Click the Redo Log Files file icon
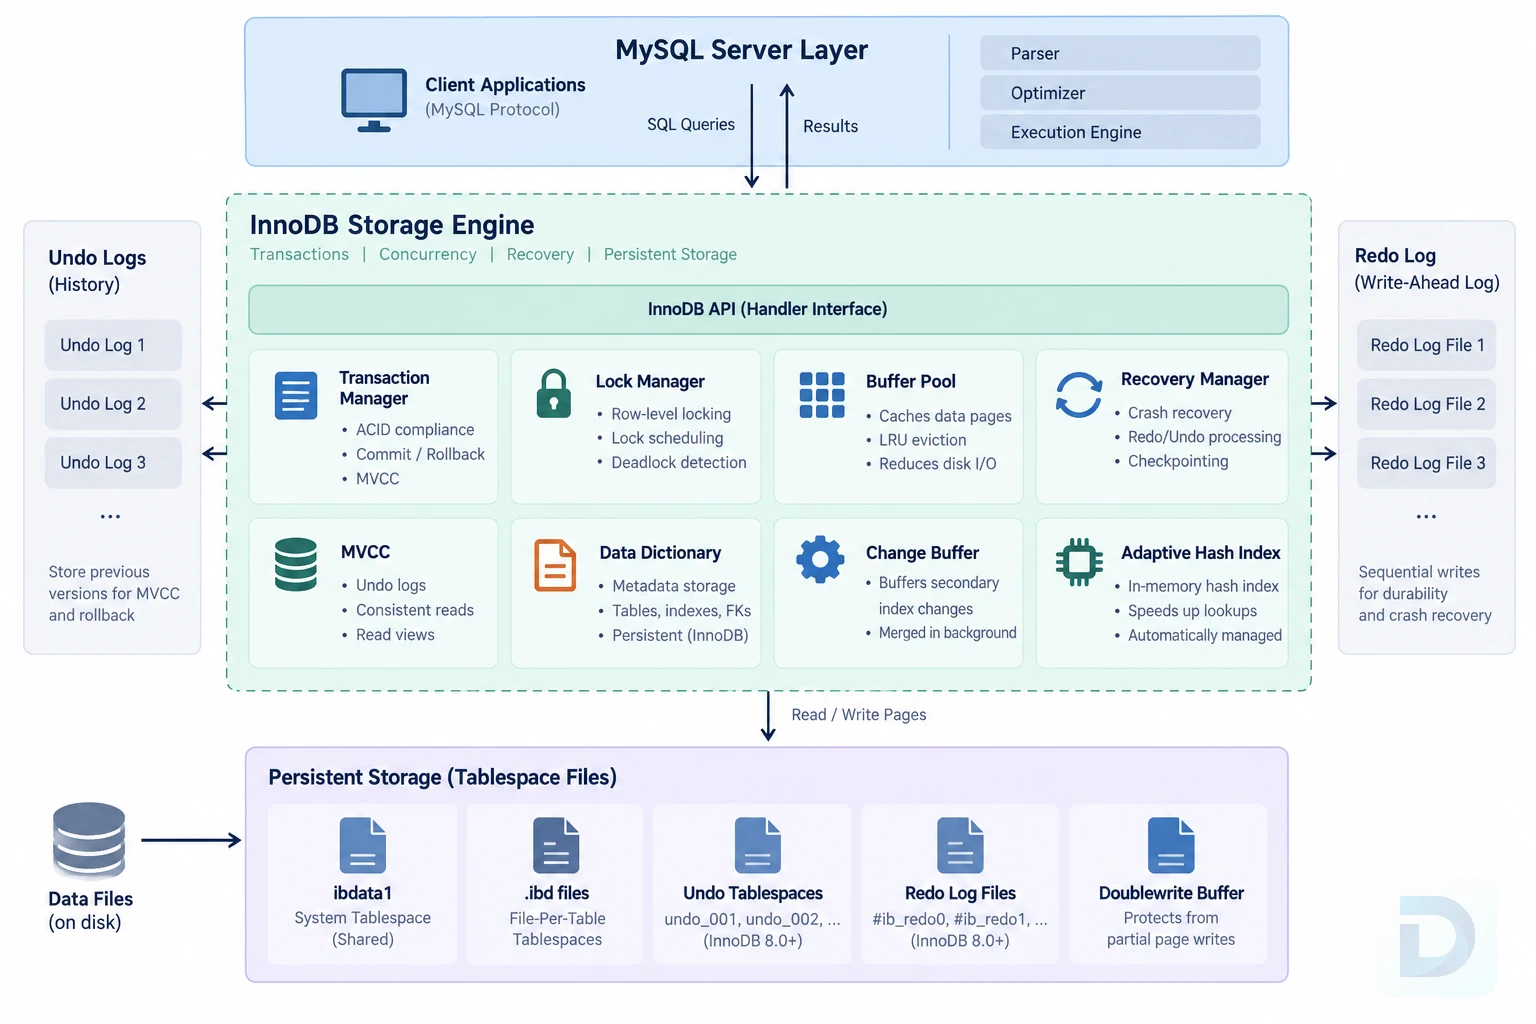Viewport: 1536px width, 1024px height. tap(960, 846)
